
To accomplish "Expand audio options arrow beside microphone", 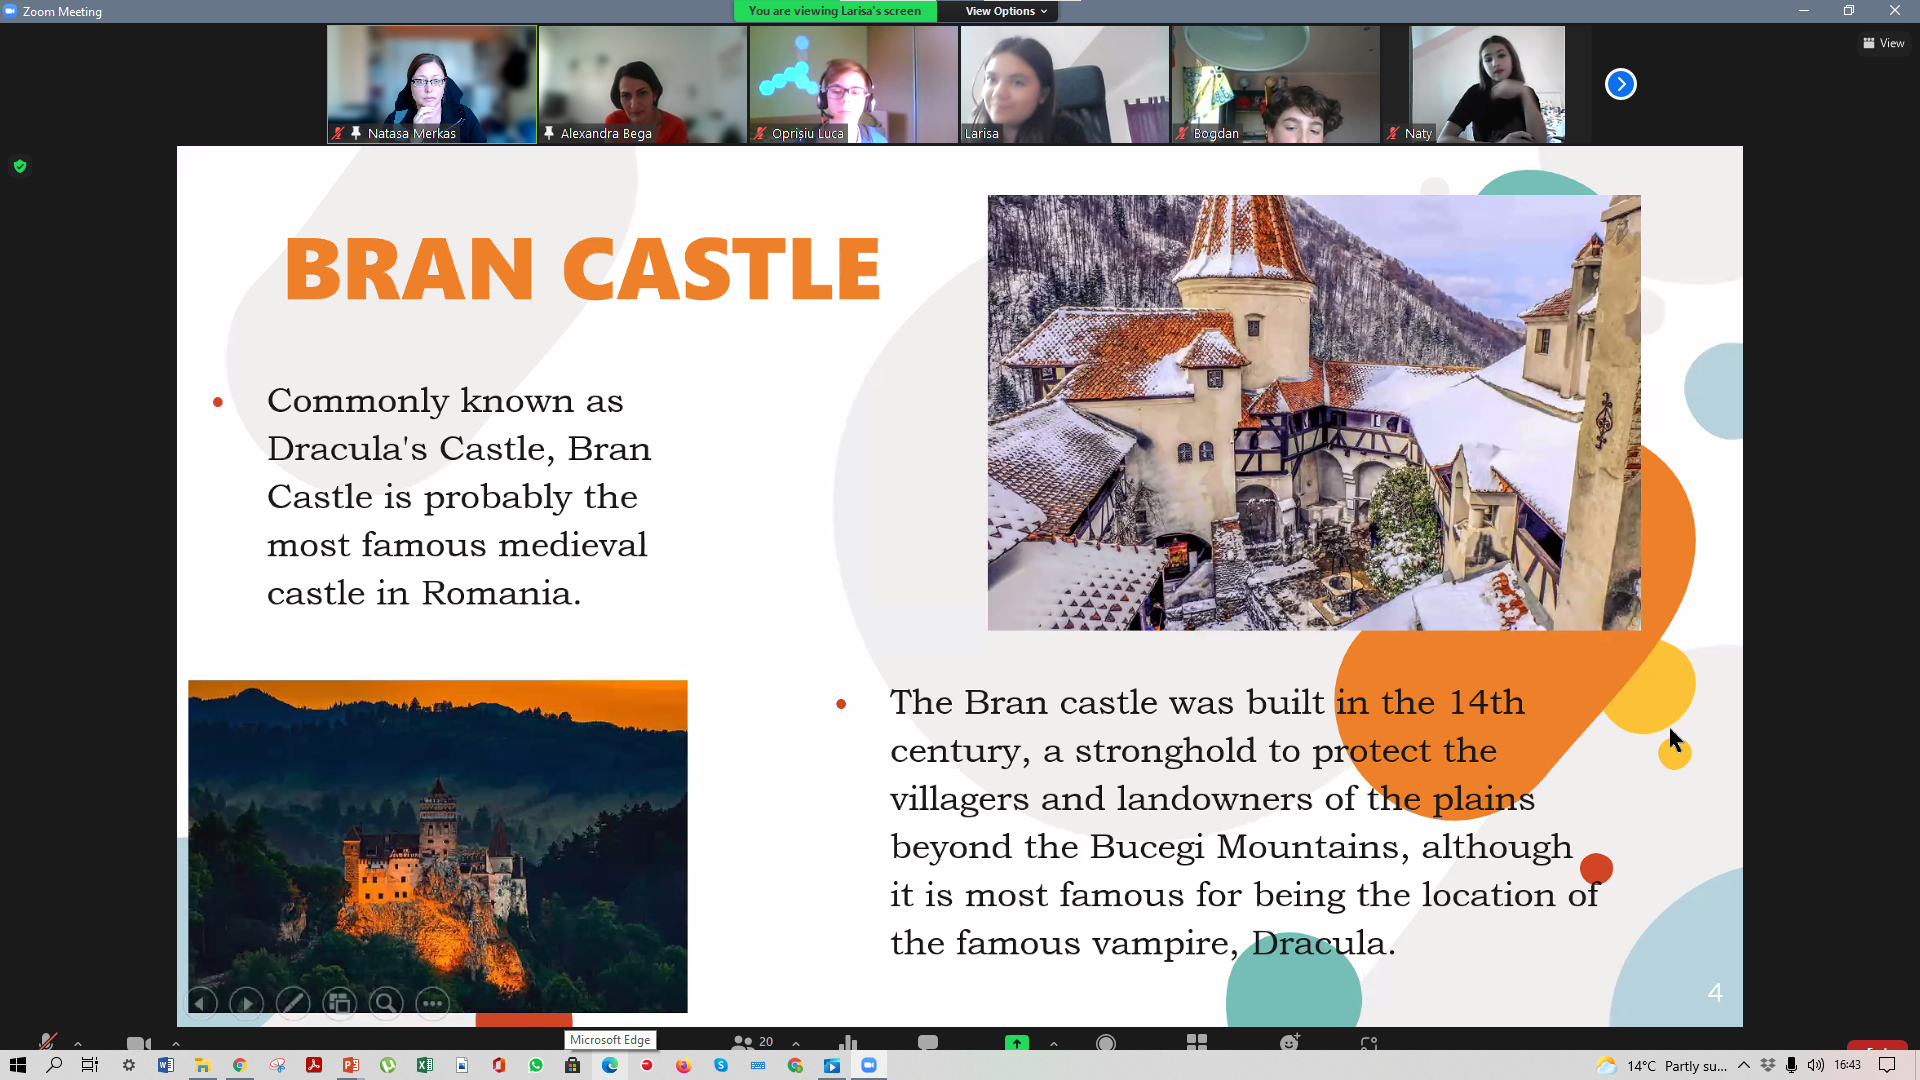I will 78,1043.
